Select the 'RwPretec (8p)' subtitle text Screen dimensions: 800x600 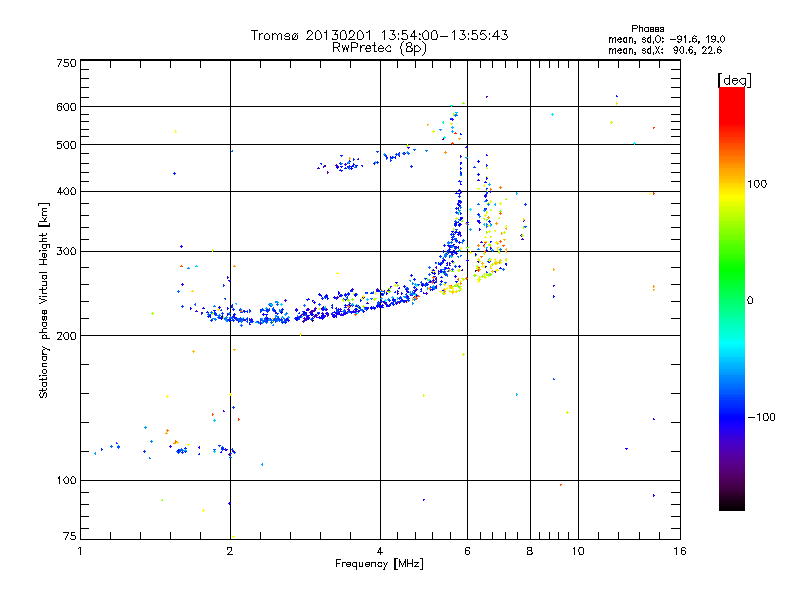(x=379, y=48)
